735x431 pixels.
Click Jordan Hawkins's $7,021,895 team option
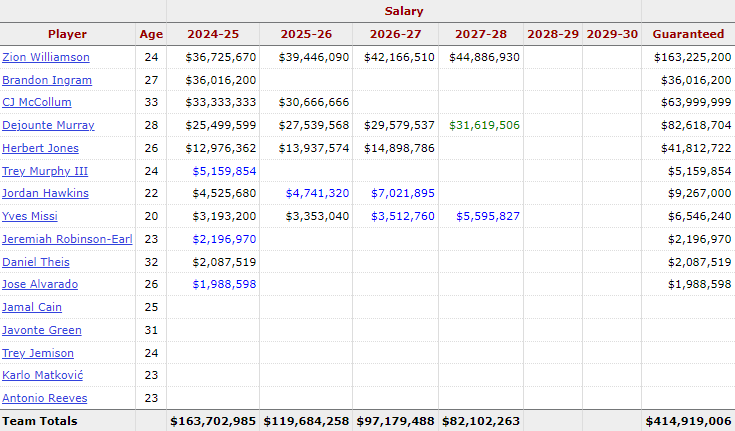tap(403, 193)
